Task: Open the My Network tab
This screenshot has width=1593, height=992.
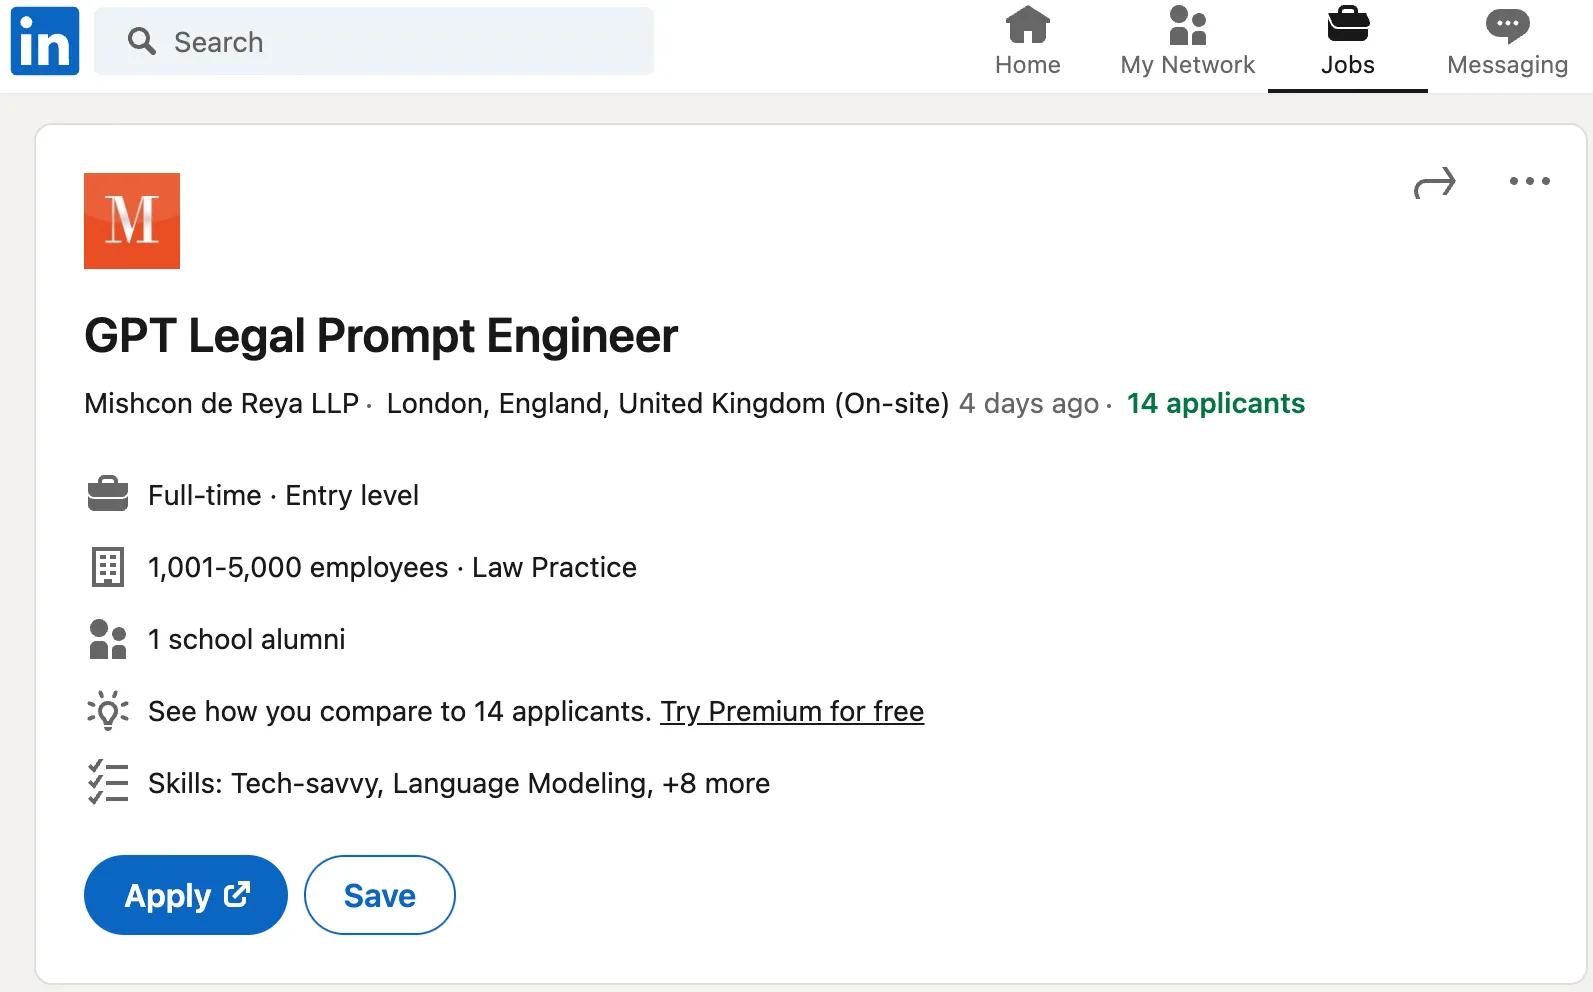Action: pyautogui.click(x=1187, y=41)
